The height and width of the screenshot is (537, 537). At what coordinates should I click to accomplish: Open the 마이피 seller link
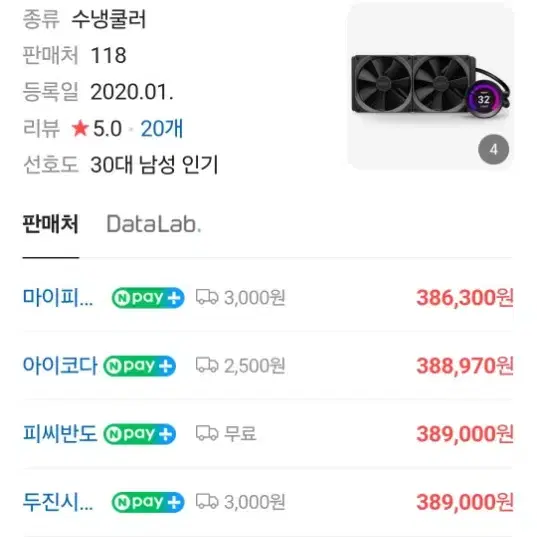point(58,297)
